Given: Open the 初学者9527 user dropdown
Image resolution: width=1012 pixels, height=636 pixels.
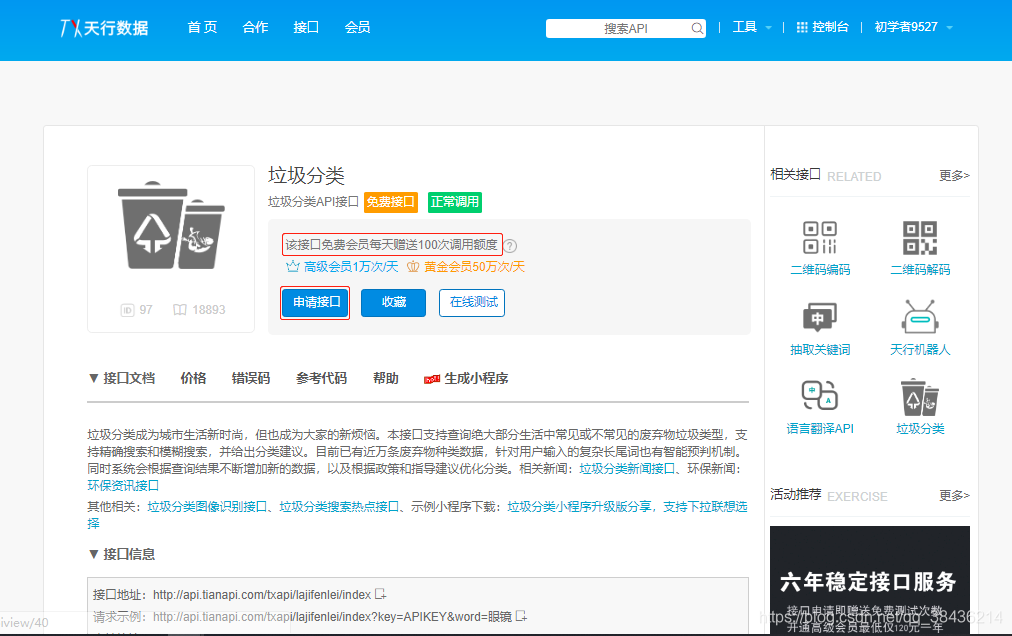Looking at the screenshot, I should tap(913, 27).
